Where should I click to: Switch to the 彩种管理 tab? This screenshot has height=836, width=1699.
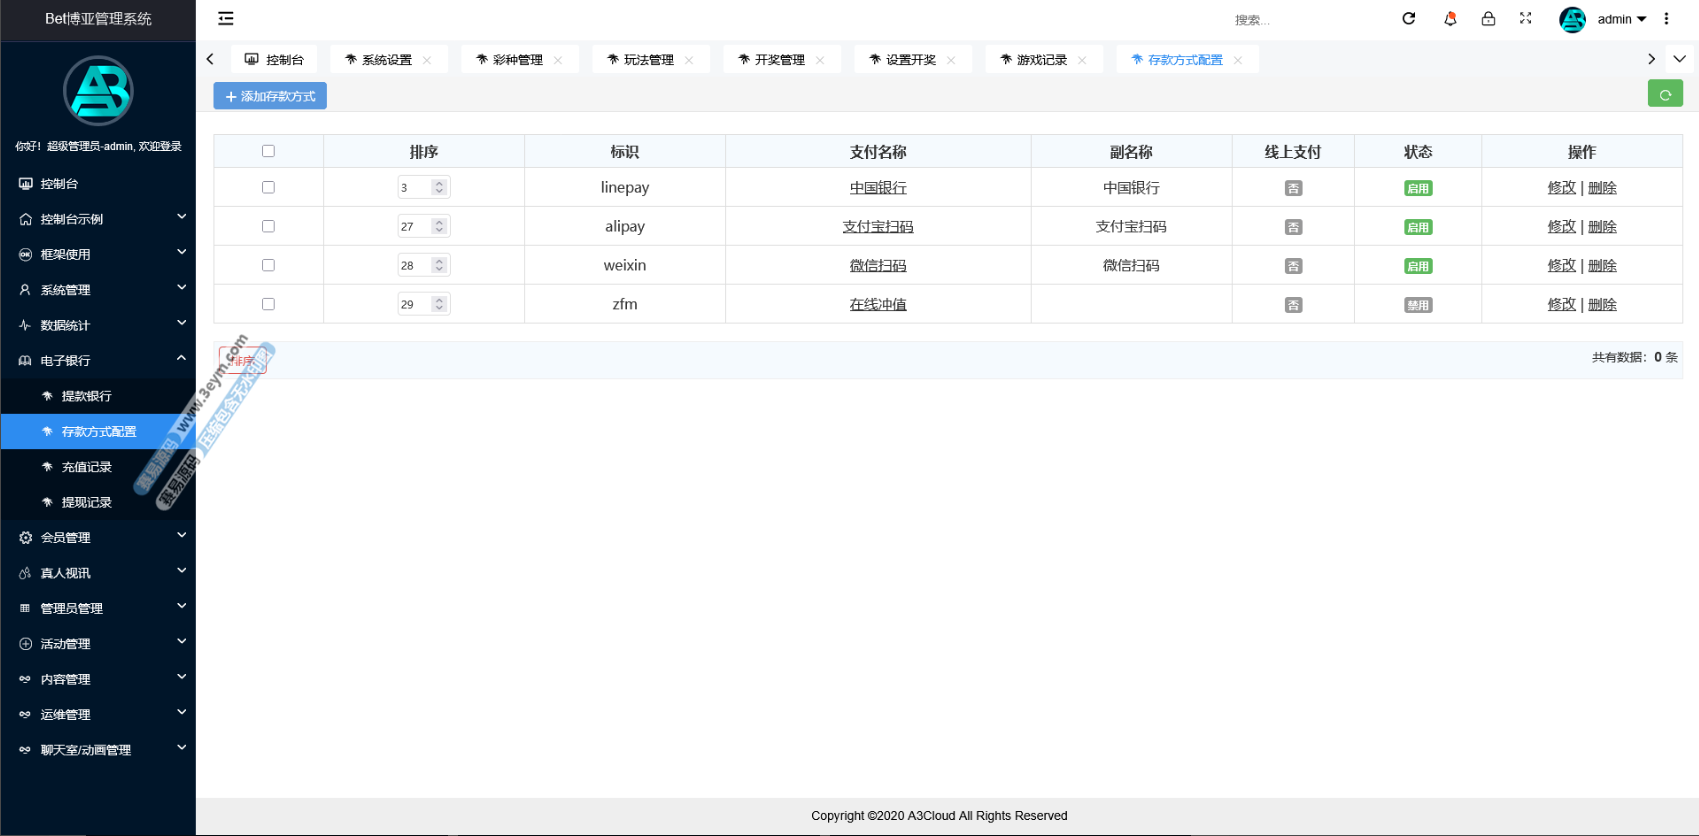517,60
